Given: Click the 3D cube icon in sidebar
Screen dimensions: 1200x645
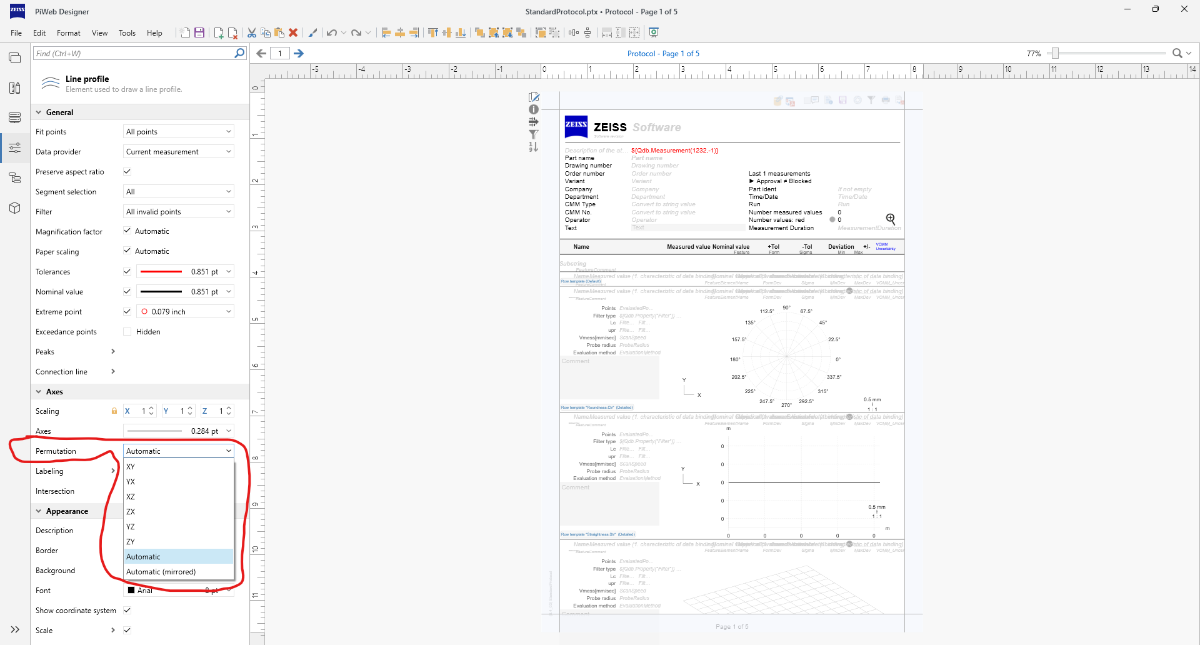Looking at the screenshot, I should coord(15,208).
